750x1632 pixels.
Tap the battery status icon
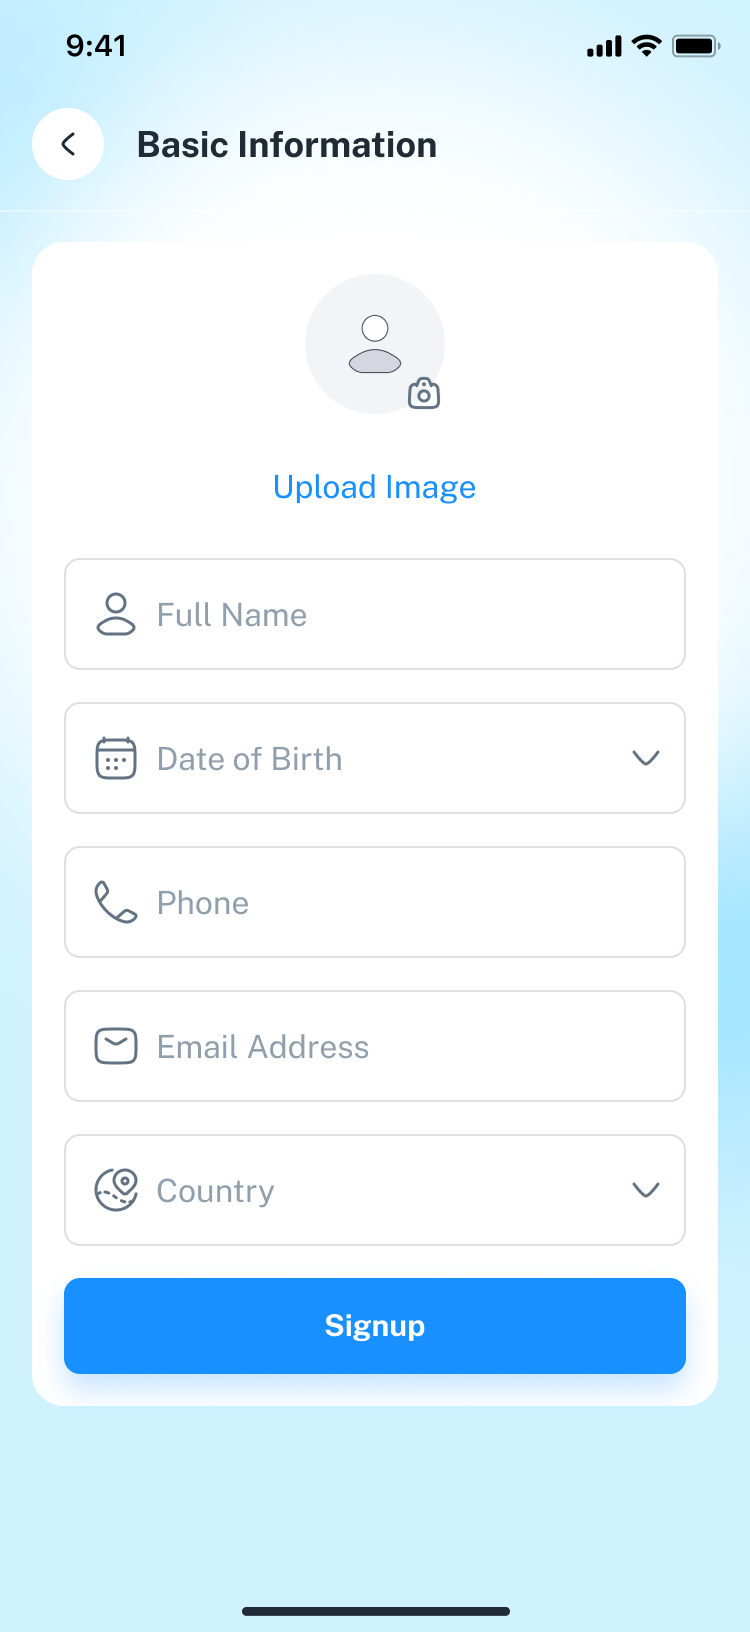point(696,46)
